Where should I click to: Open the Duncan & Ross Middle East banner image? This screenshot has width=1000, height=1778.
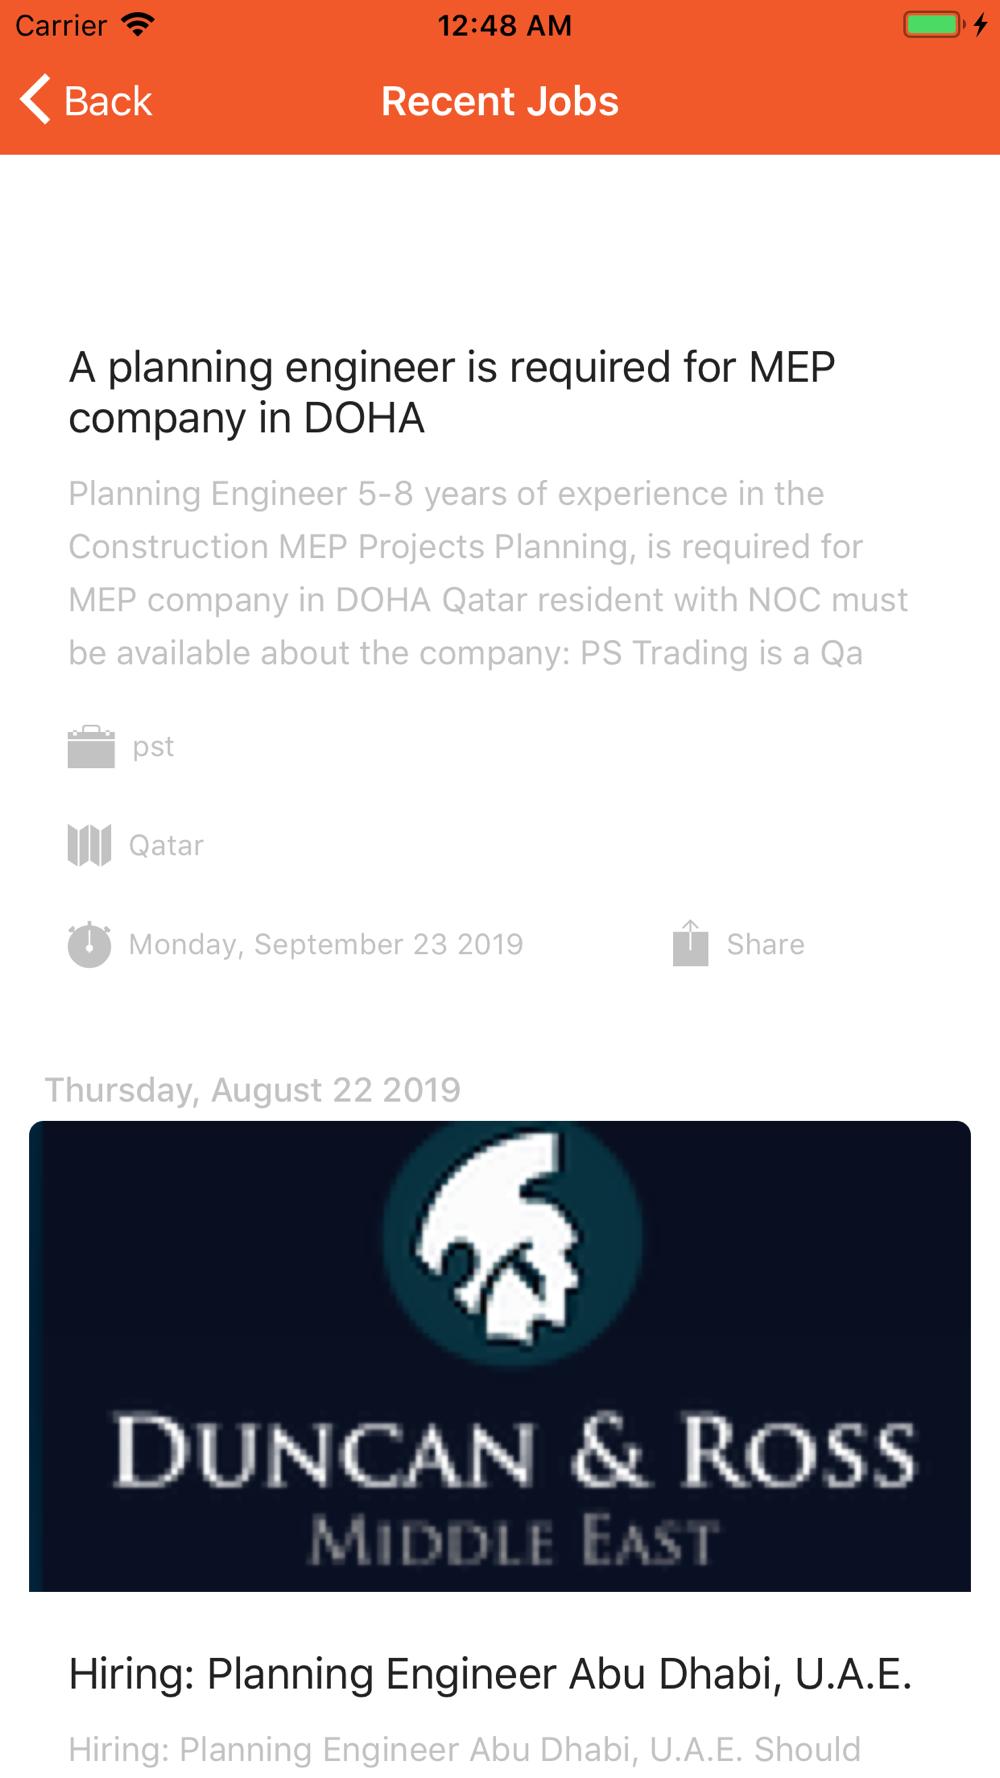[x=500, y=1356]
